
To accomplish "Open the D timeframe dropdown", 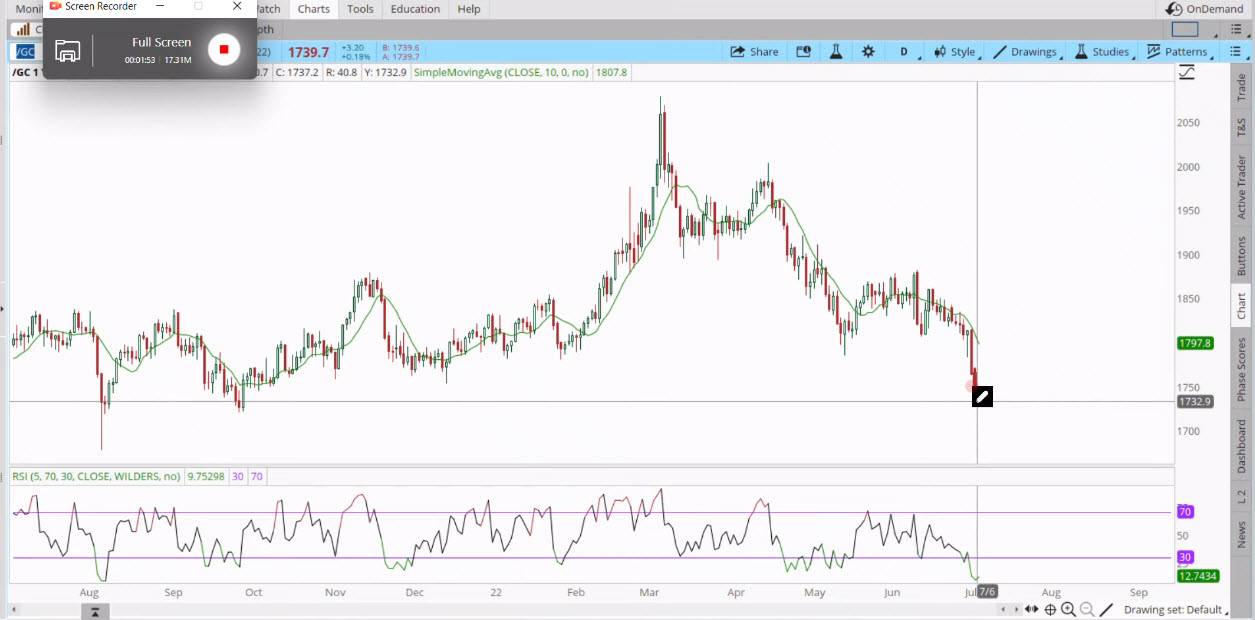I will point(904,52).
